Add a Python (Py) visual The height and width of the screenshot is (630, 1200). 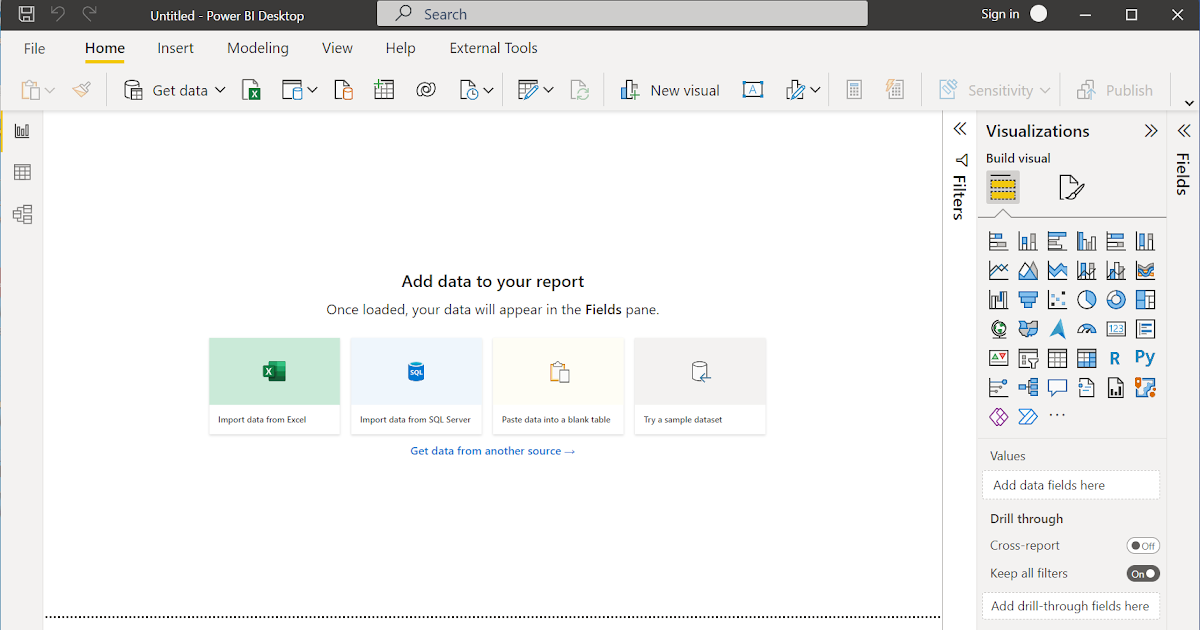point(1145,358)
